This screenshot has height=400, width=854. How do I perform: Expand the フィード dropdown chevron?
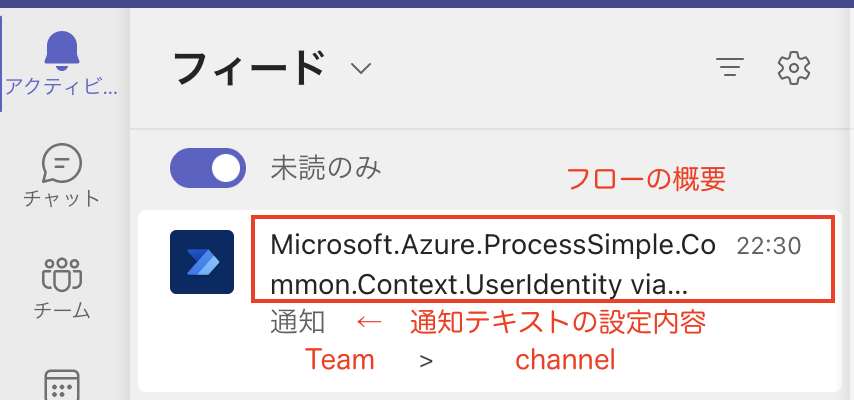click(361, 69)
